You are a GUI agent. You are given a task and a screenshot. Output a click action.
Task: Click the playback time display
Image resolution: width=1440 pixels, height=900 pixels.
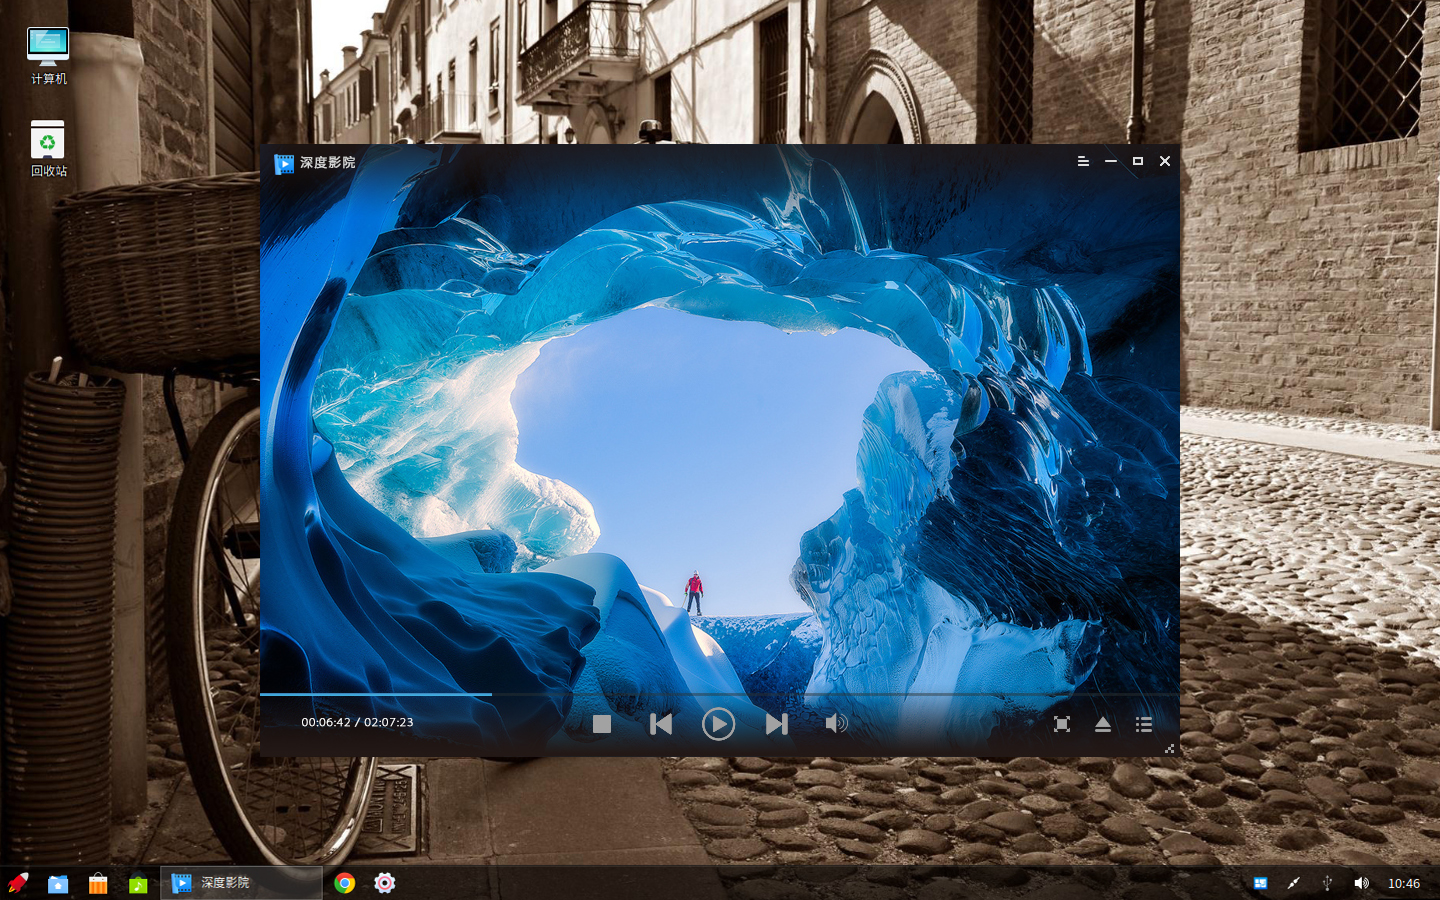(357, 722)
